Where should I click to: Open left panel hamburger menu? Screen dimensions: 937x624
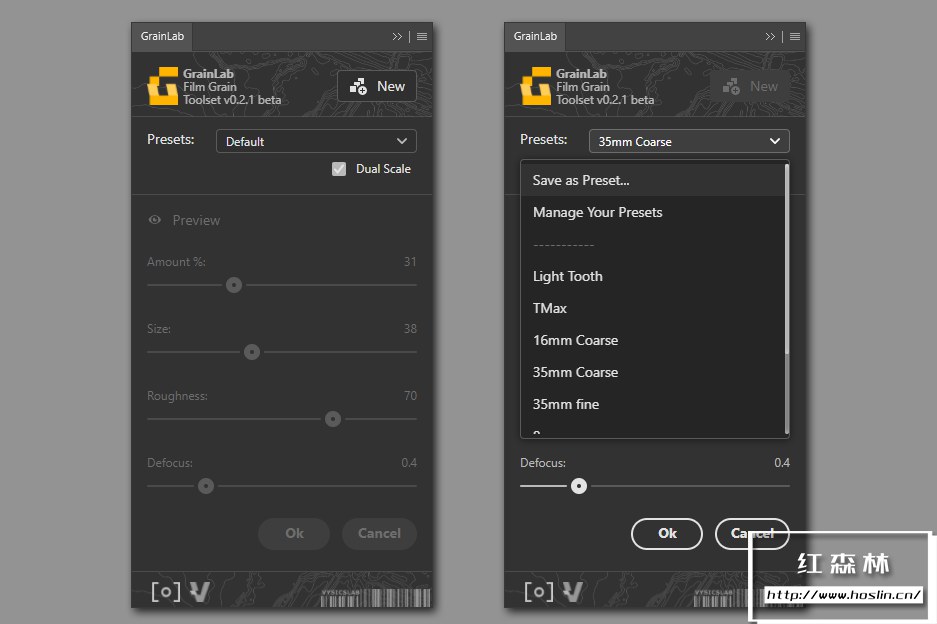click(x=422, y=36)
